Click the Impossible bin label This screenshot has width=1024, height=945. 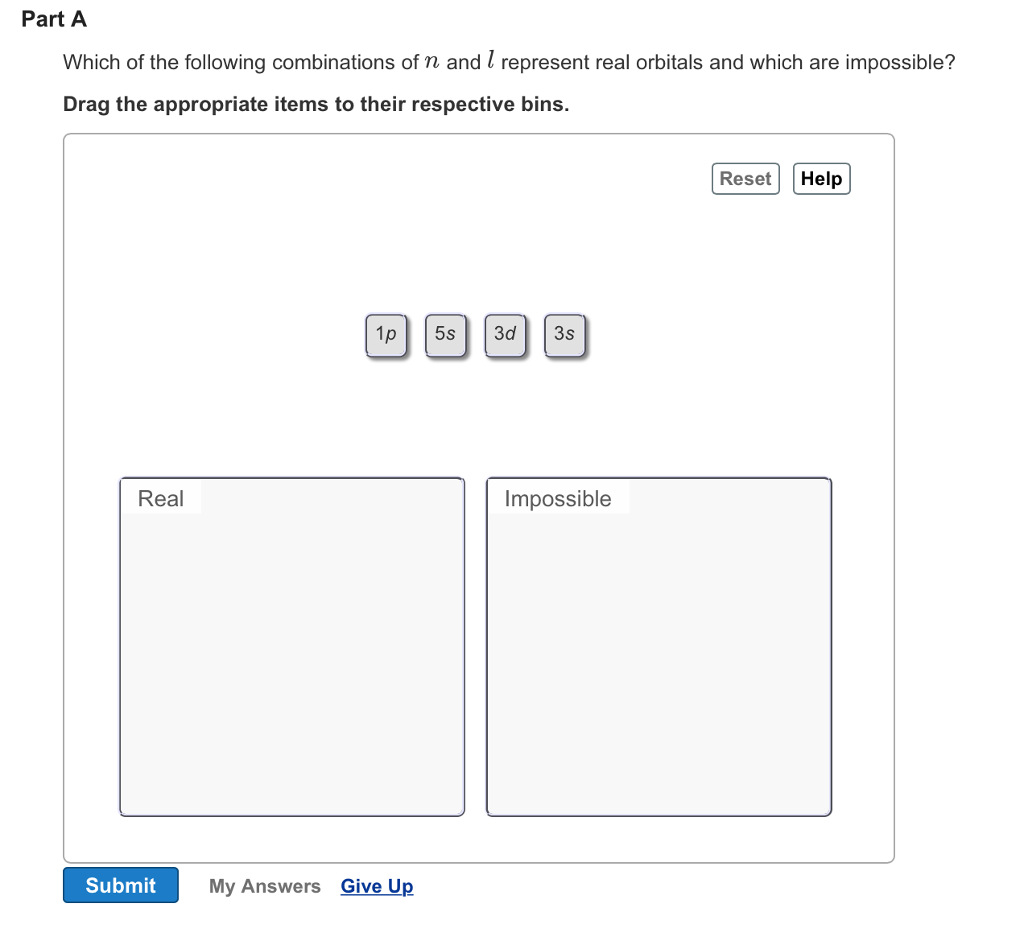pyautogui.click(x=557, y=499)
